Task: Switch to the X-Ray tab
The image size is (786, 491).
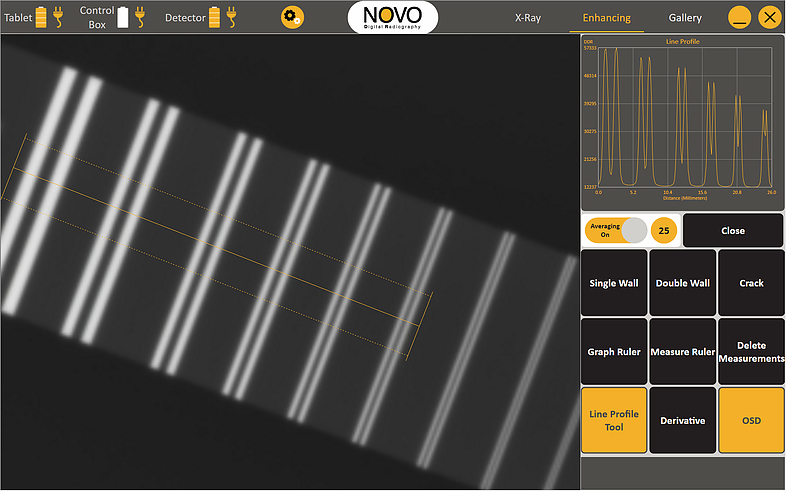Action: [528, 18]
